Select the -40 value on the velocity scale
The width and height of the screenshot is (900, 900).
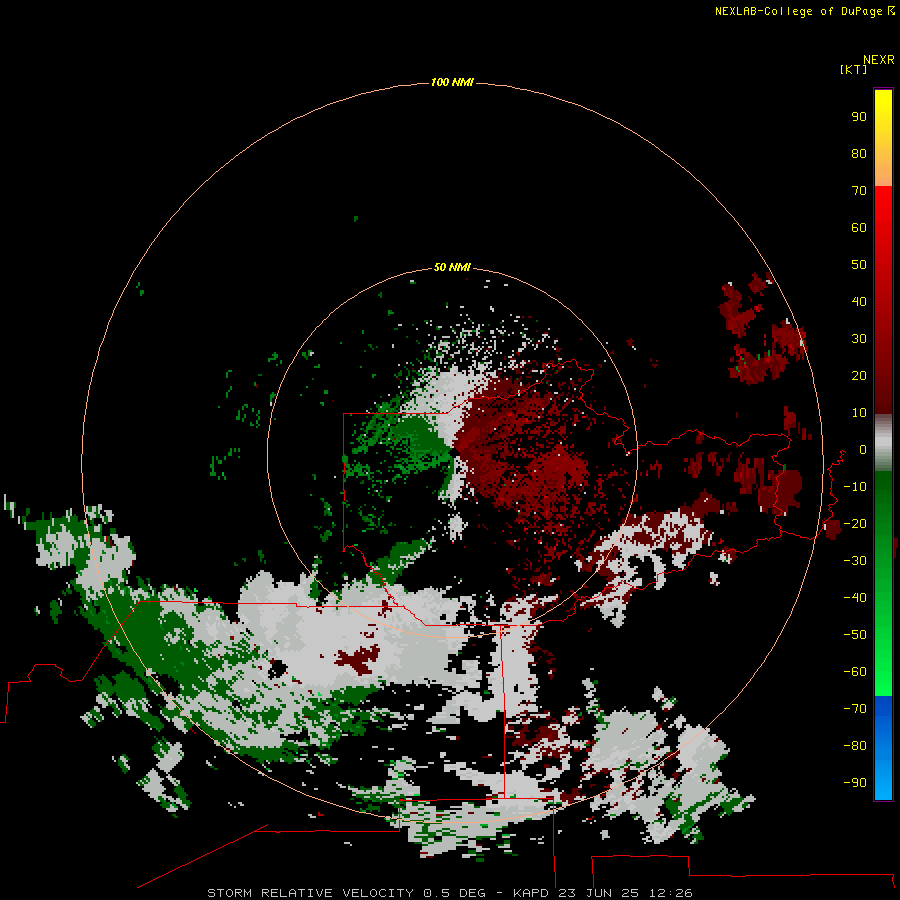point(855,598)
